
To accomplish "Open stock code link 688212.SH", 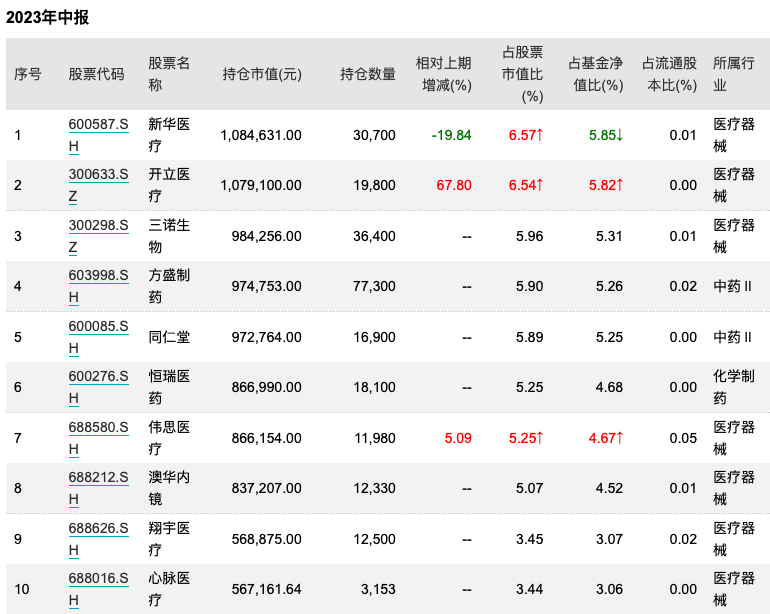I will (98, 488).
